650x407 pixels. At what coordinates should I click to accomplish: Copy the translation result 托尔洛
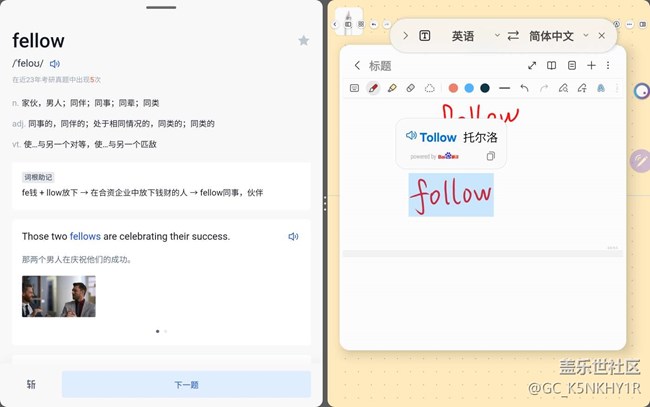coord(490,156)
